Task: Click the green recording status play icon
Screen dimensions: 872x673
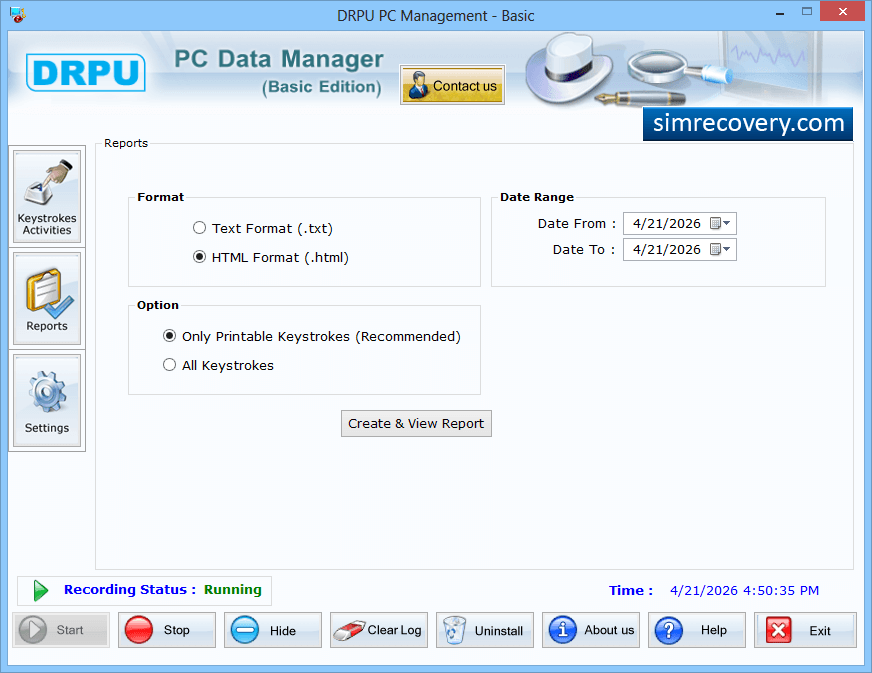Action: click(40, 590)
